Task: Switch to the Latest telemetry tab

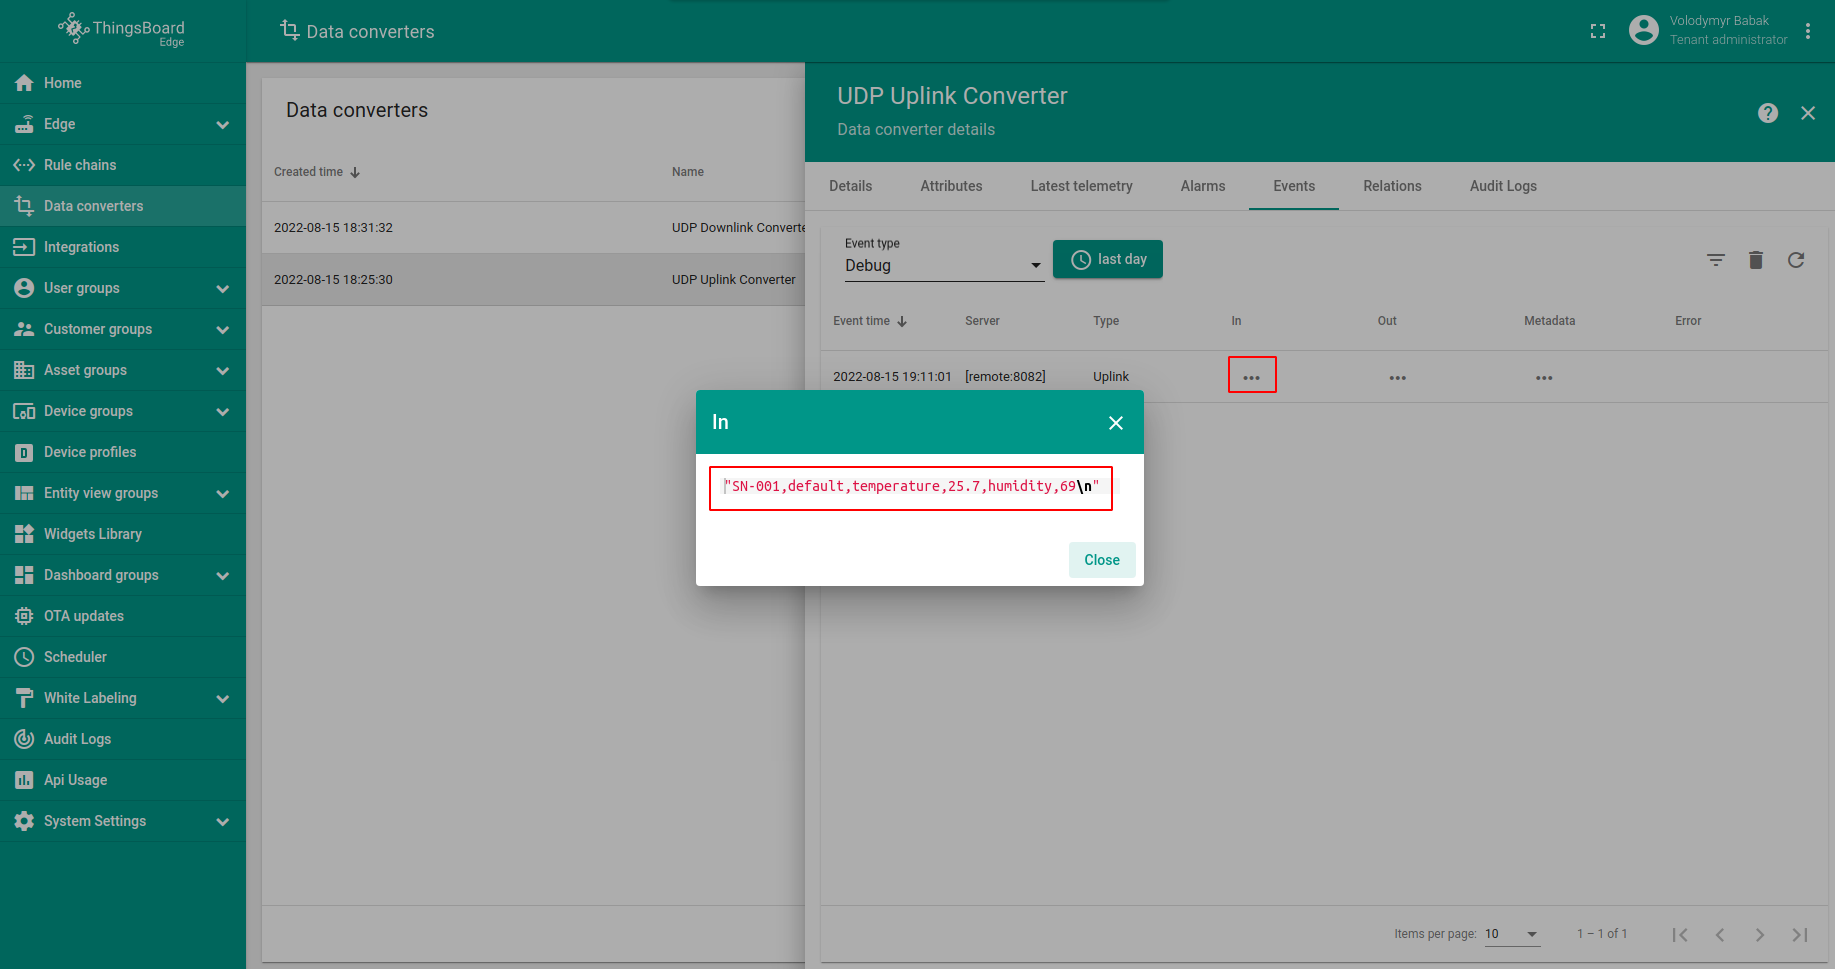Action: pos(1081,186)
